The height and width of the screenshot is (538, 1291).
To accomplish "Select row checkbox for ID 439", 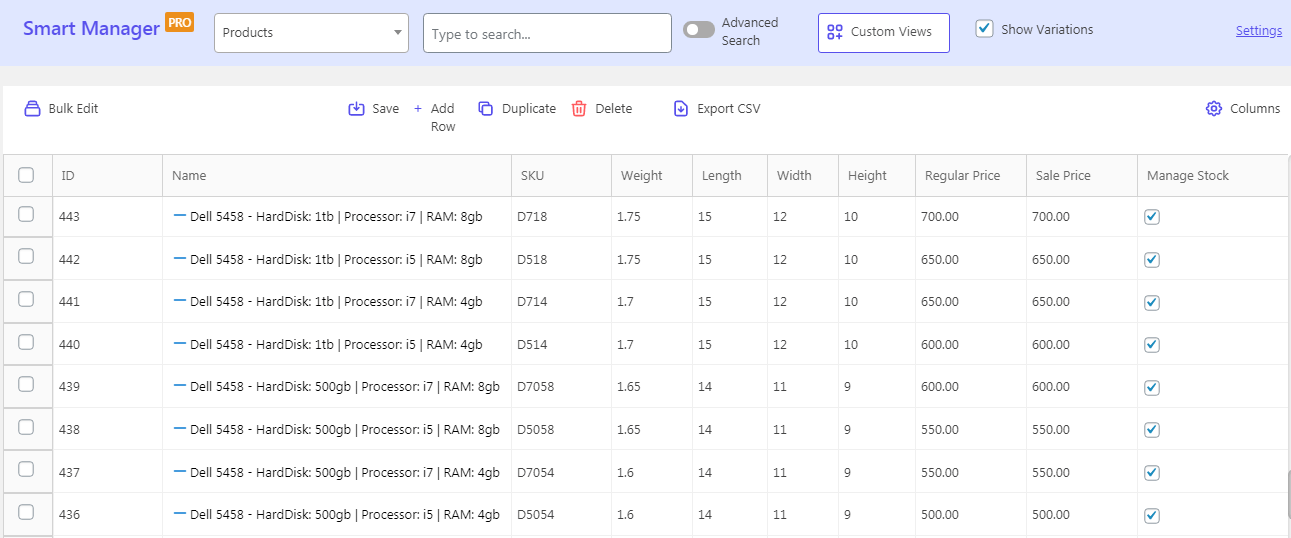I will [x=26, y=384].
